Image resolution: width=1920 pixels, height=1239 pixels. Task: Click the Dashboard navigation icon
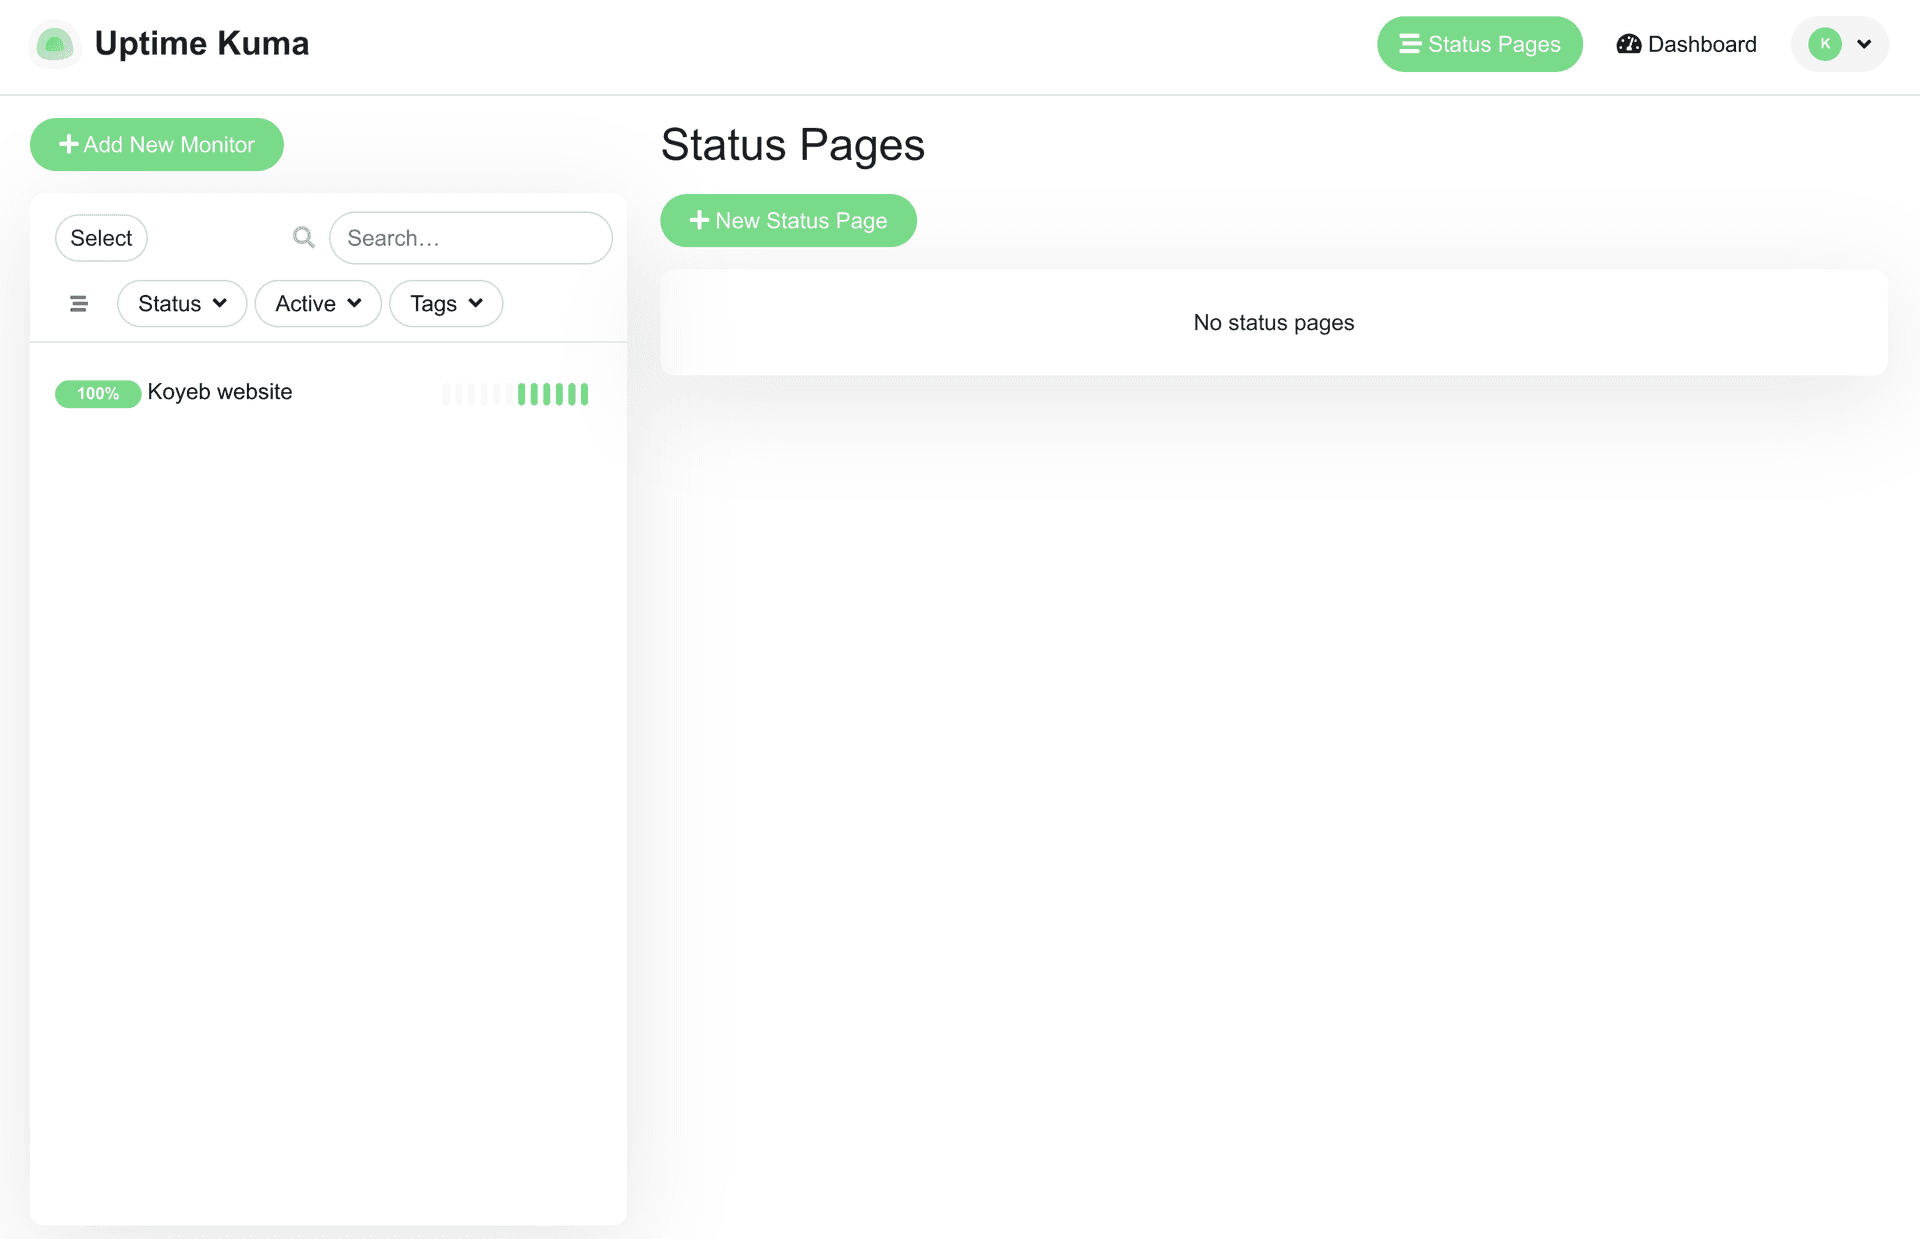tap(1628, 43)
